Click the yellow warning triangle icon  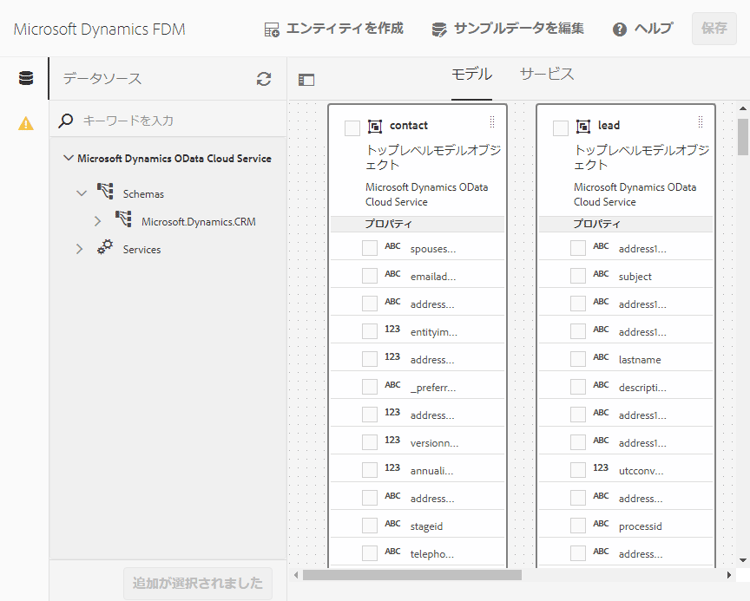point(26,123)
